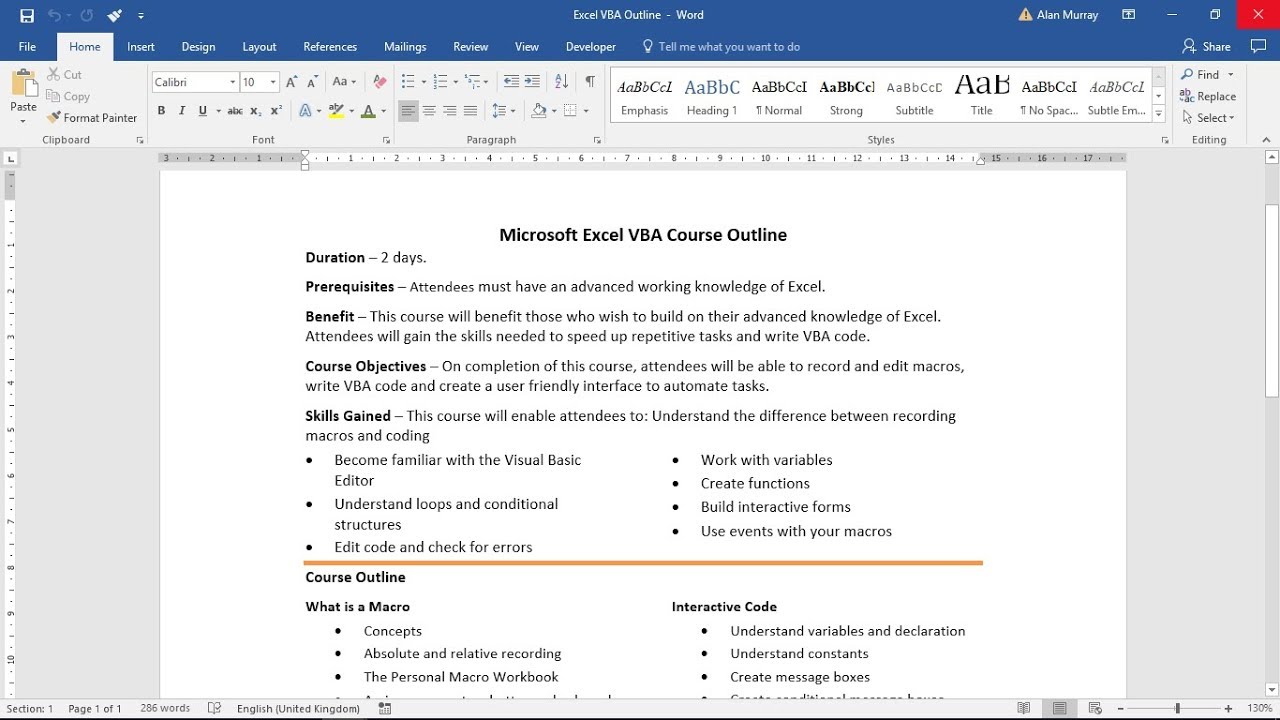Click the Replace button in Editing
Screen dimensions: 1280x720
1208,97
